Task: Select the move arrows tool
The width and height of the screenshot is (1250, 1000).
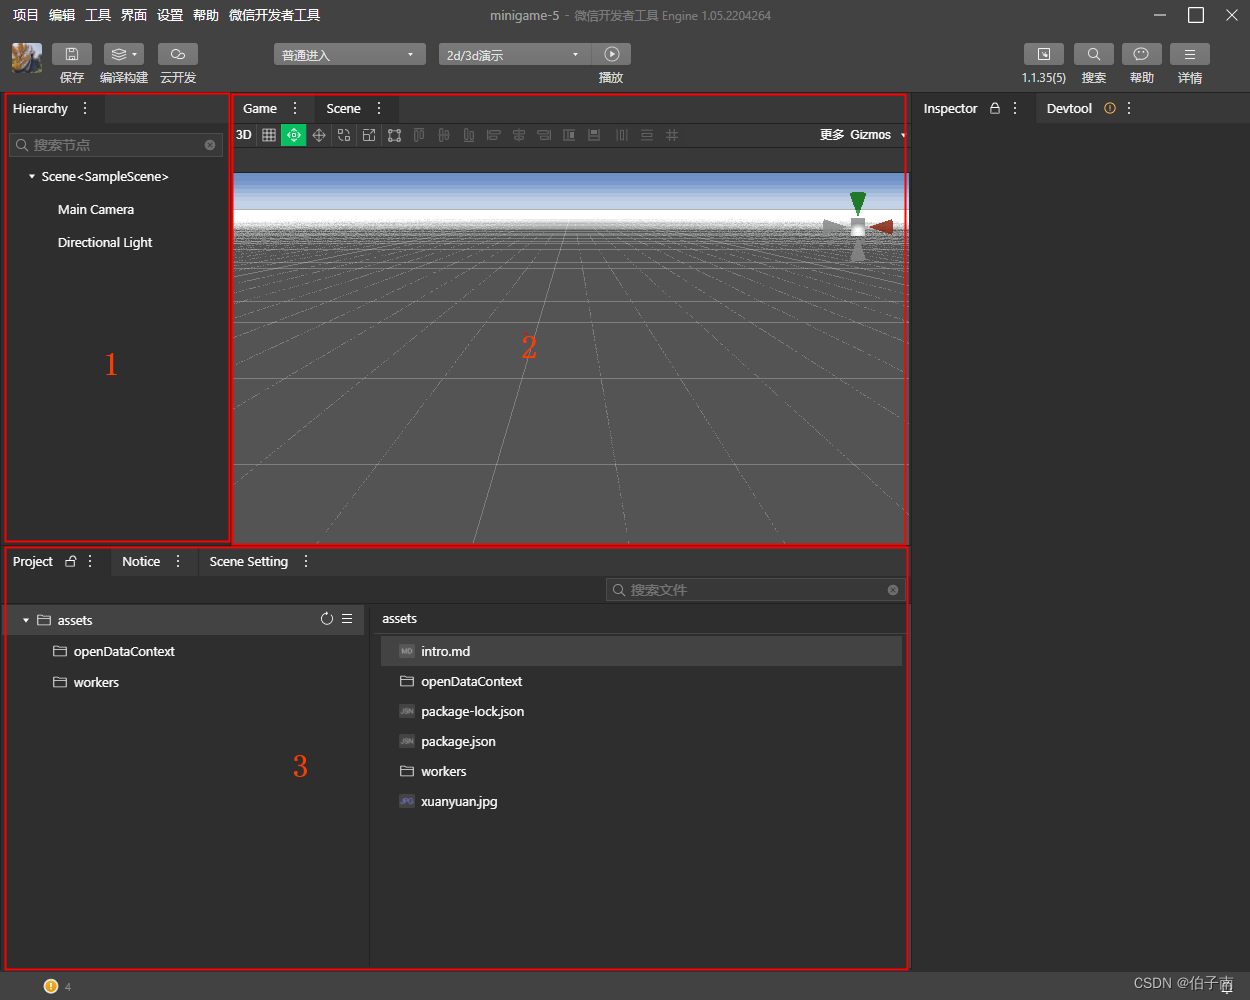Action: [319, 135]
